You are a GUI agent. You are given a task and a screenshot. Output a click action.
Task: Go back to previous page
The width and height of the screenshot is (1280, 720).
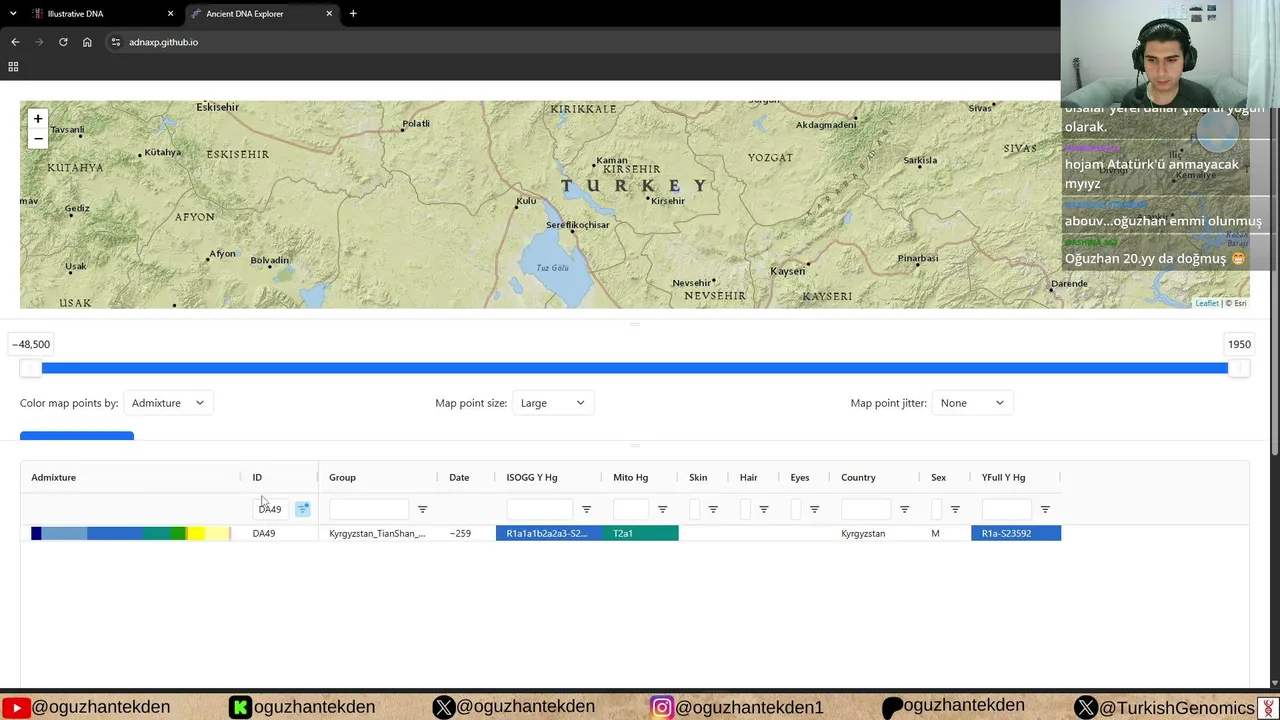[15, 42]
